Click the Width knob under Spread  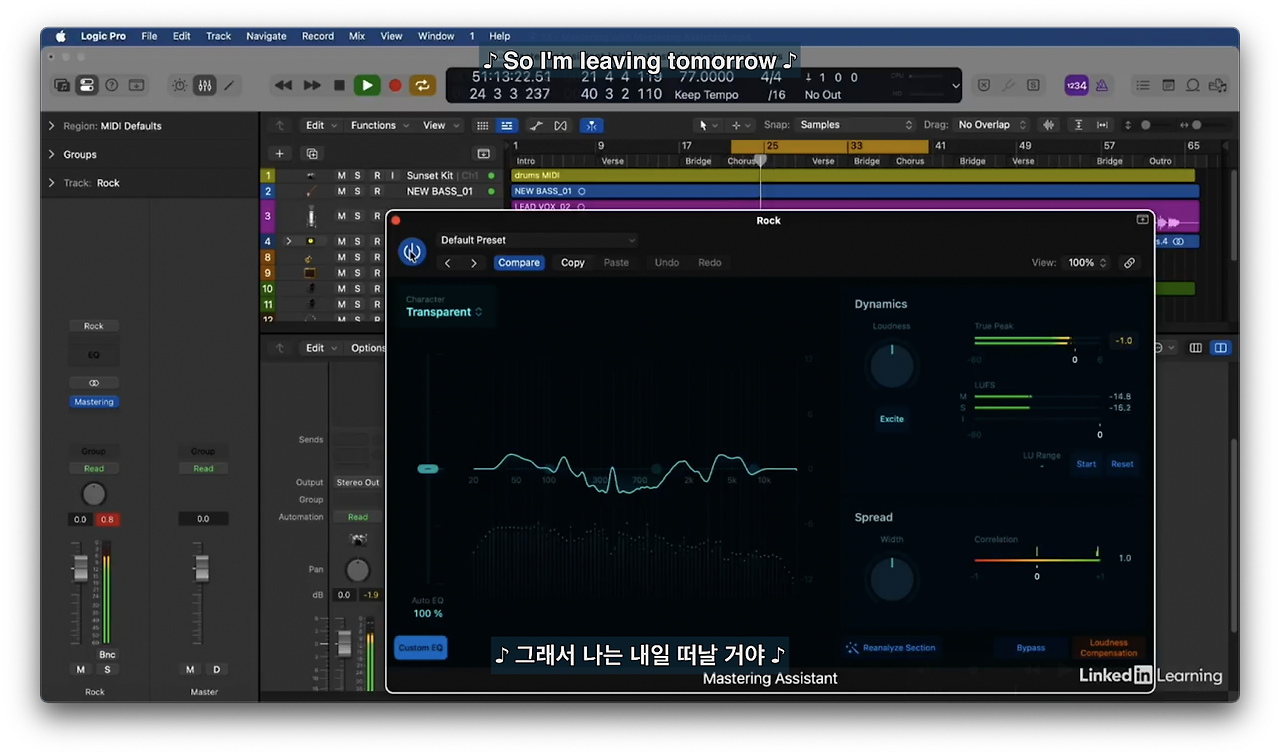tap(892, 579)
